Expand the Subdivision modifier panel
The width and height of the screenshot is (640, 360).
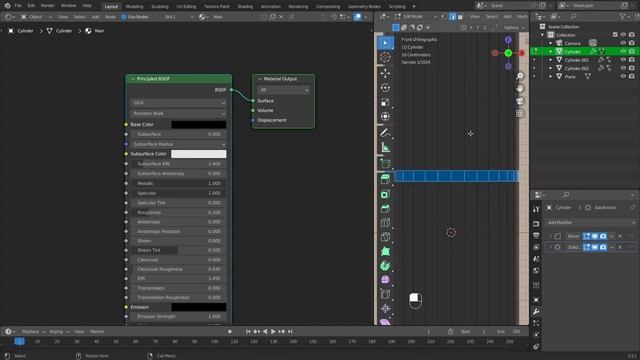tap(550, 247)
